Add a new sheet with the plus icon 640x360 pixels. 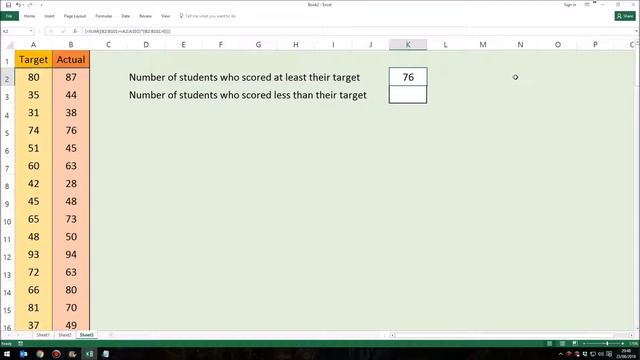pyautogui.click(x=111, y=335)
